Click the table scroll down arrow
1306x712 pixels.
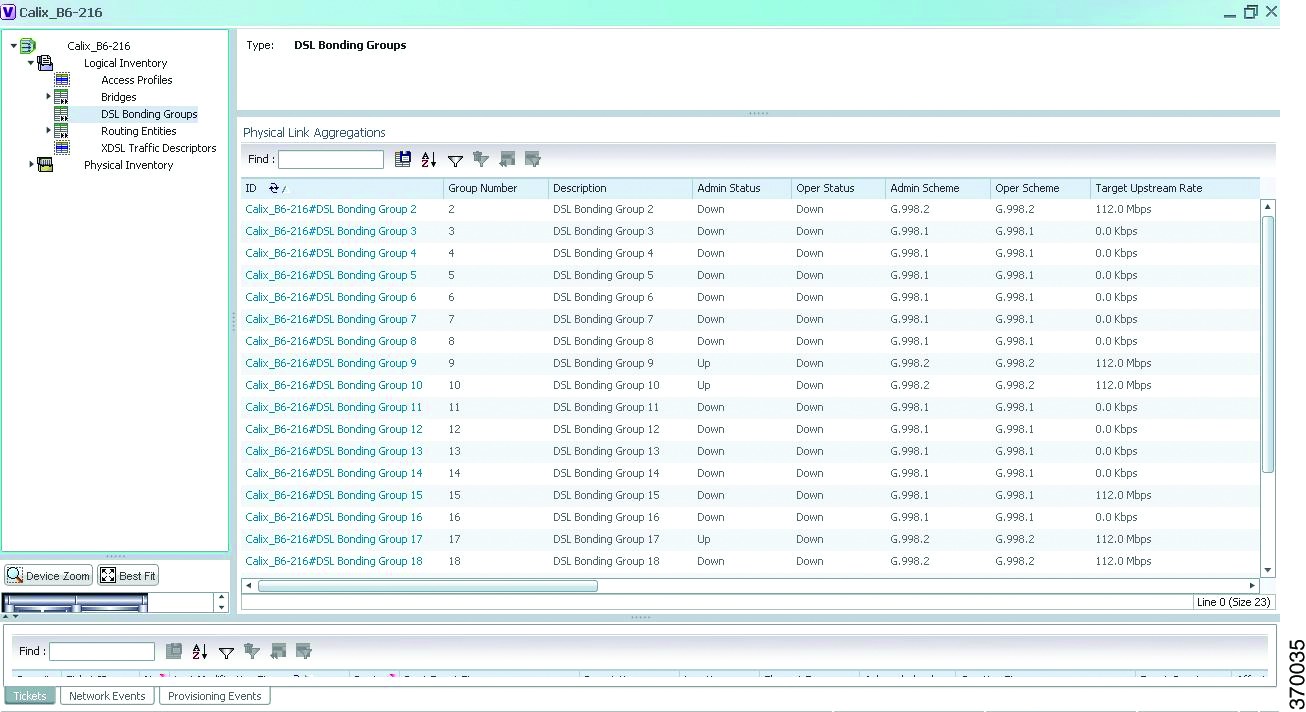[1268, 571]
